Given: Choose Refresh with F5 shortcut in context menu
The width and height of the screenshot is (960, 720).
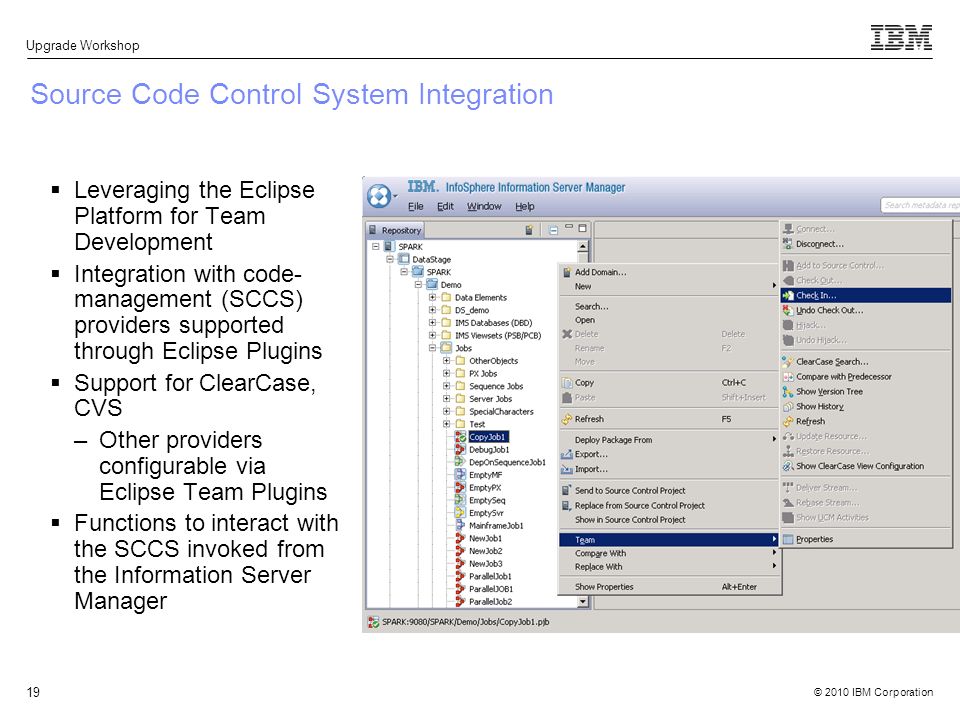Looking at the screenshot, I should (669, 419).
